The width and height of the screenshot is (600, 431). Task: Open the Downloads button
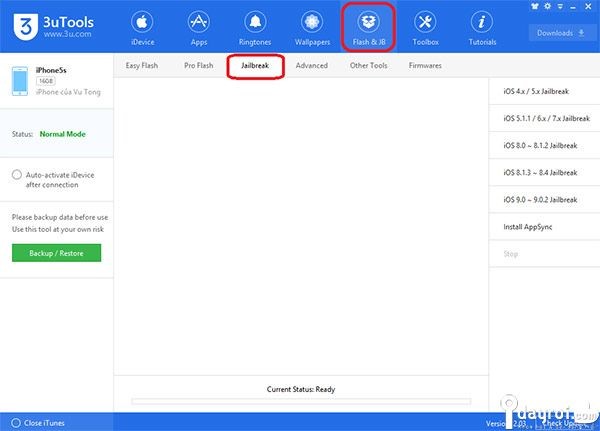coord(559,32)
